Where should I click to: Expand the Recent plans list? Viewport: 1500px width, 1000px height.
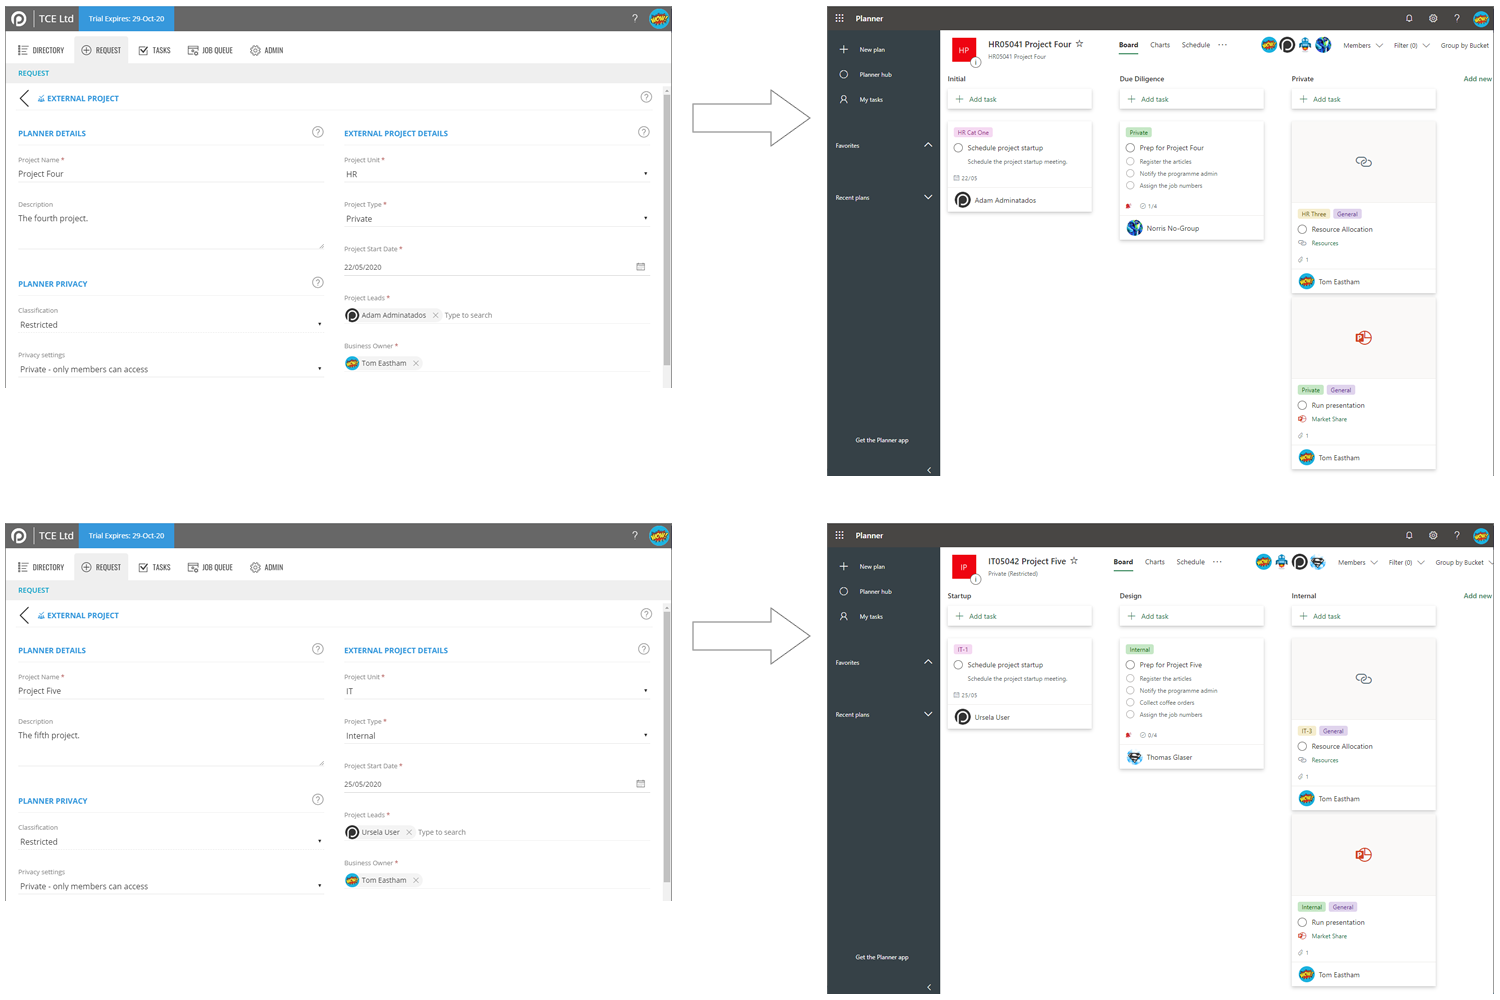(928, 197)
